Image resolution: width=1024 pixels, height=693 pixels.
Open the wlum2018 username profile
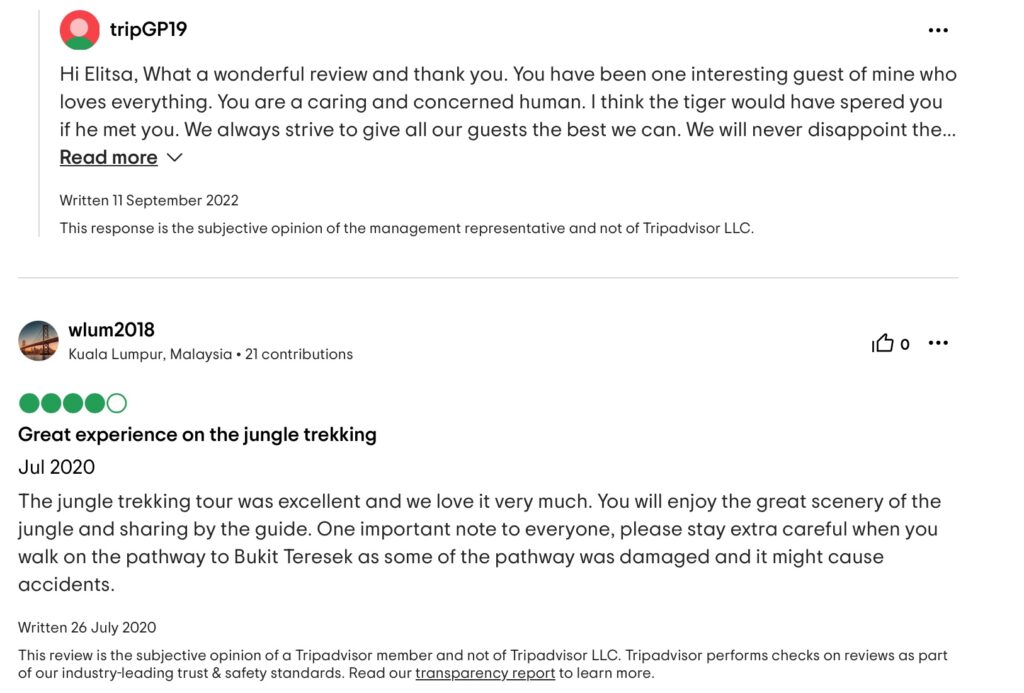click(x=111, y=330)
